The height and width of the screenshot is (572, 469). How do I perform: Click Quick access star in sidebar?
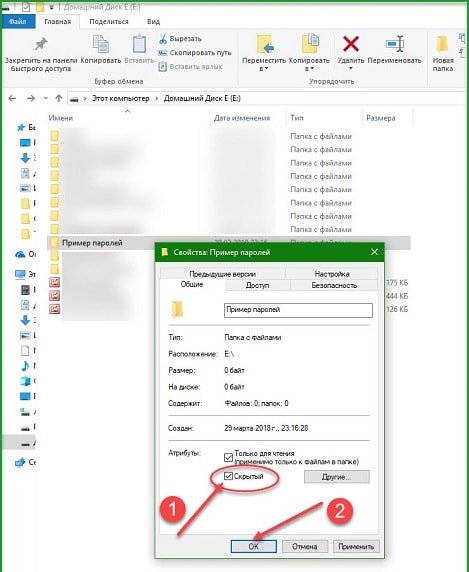[x=21, y=127]
